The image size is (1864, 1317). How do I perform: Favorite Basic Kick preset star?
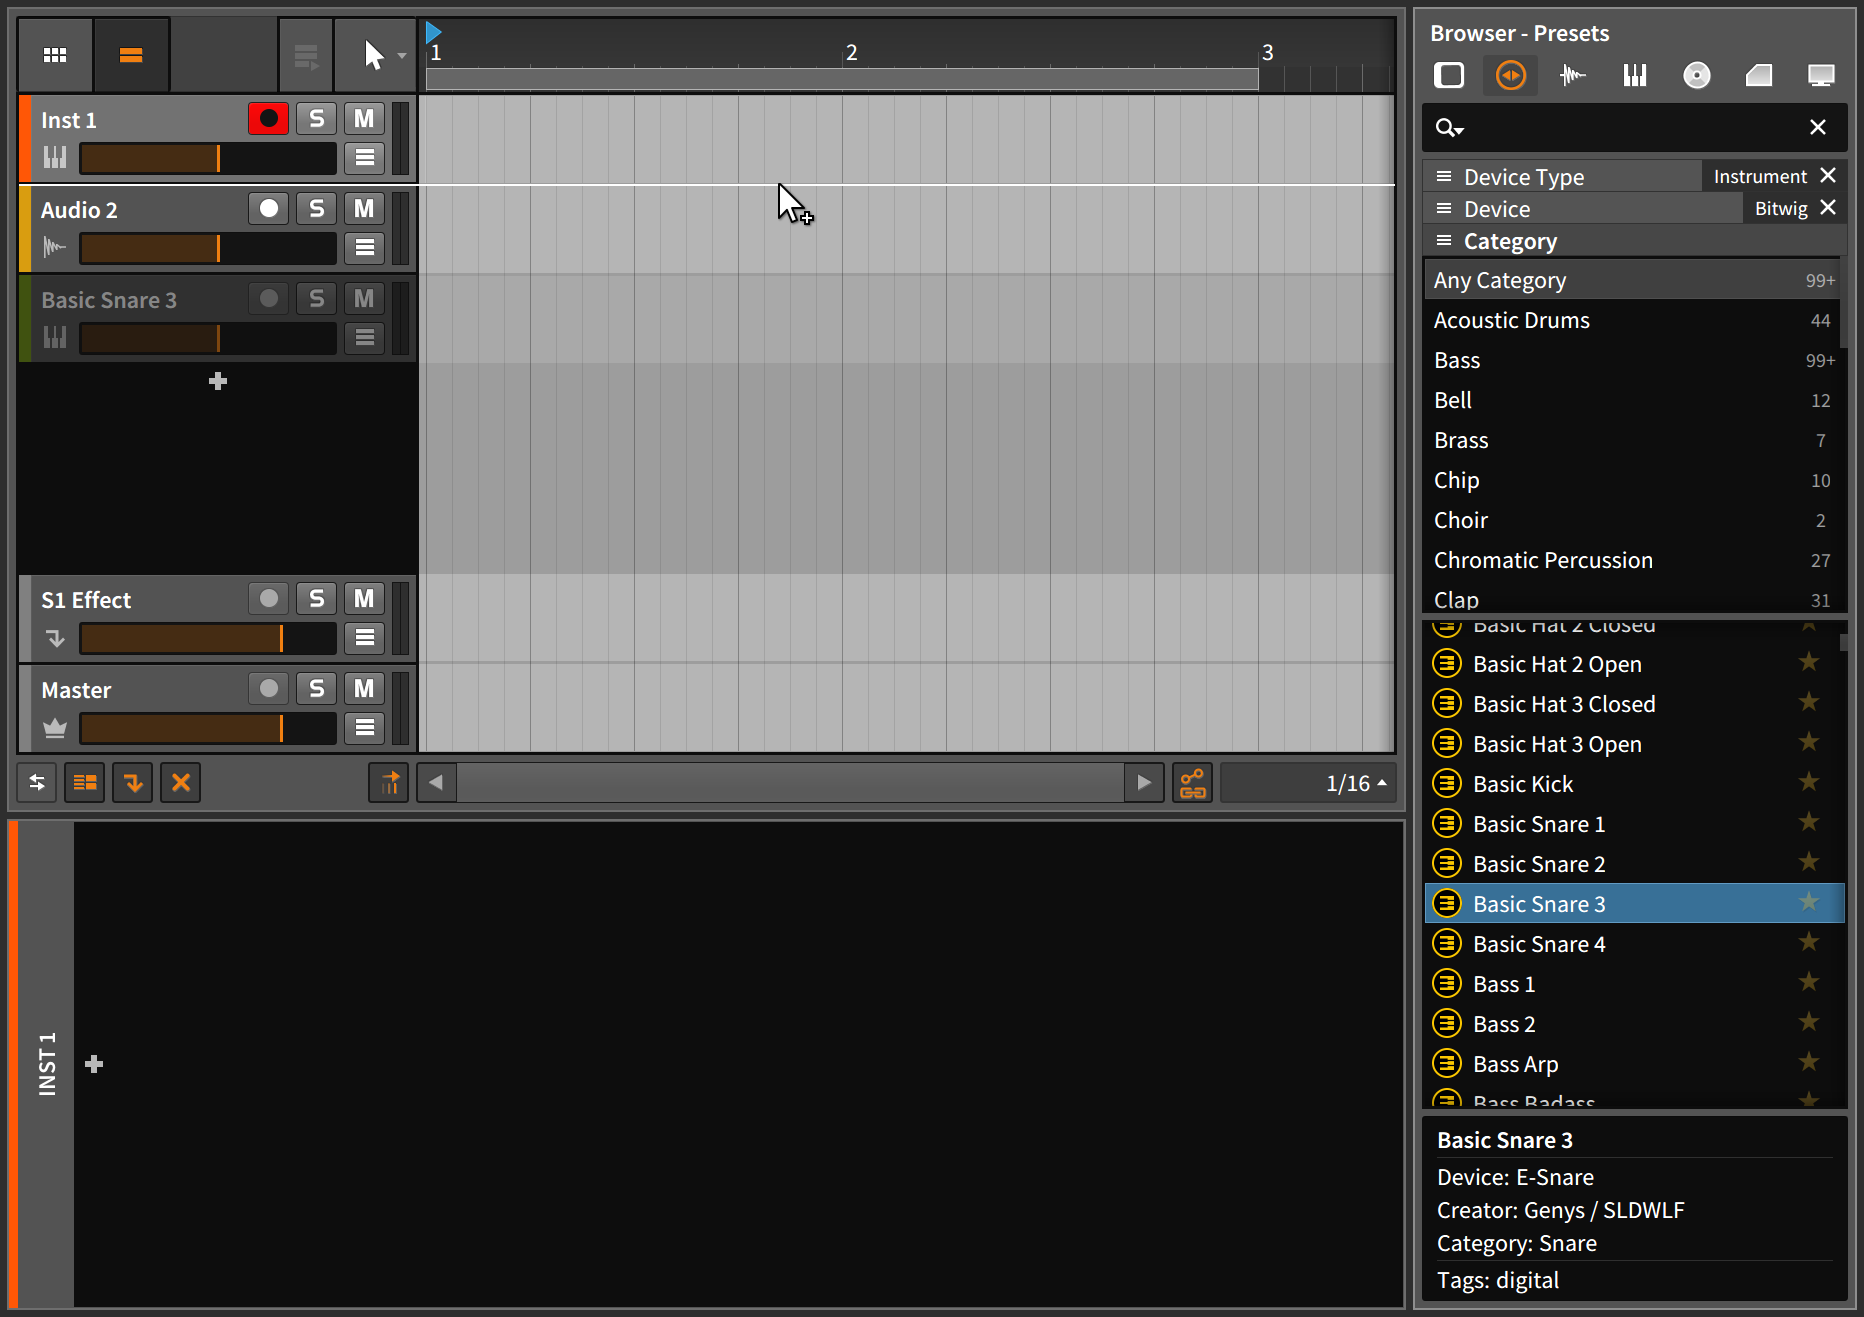(x=1808, y=783)
